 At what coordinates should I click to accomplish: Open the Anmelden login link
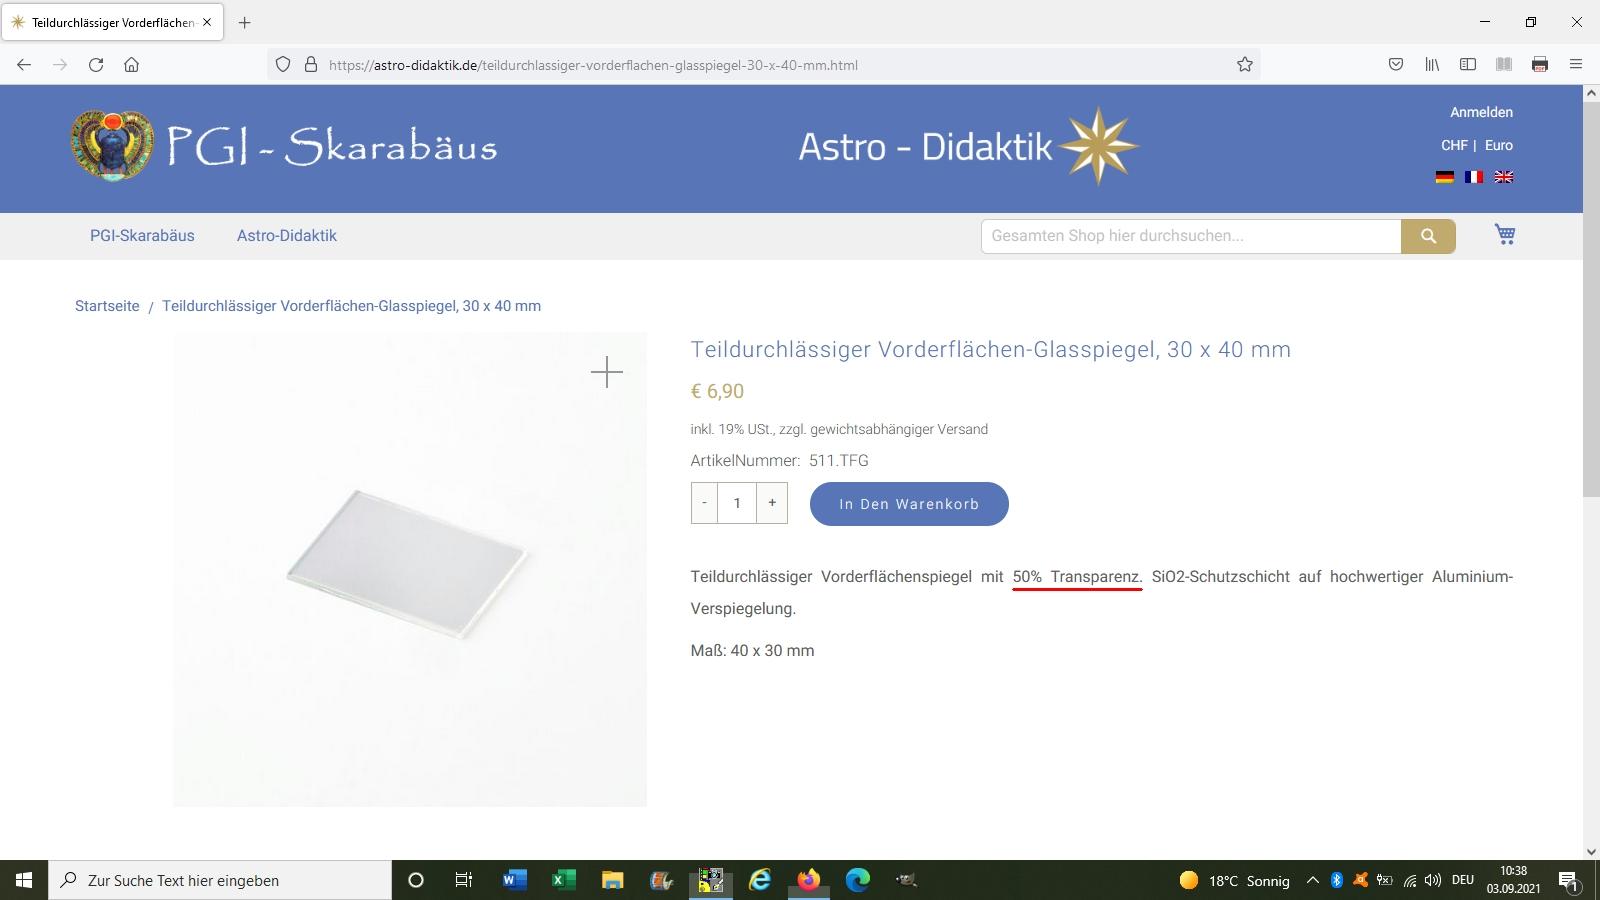coord(1481,112)
